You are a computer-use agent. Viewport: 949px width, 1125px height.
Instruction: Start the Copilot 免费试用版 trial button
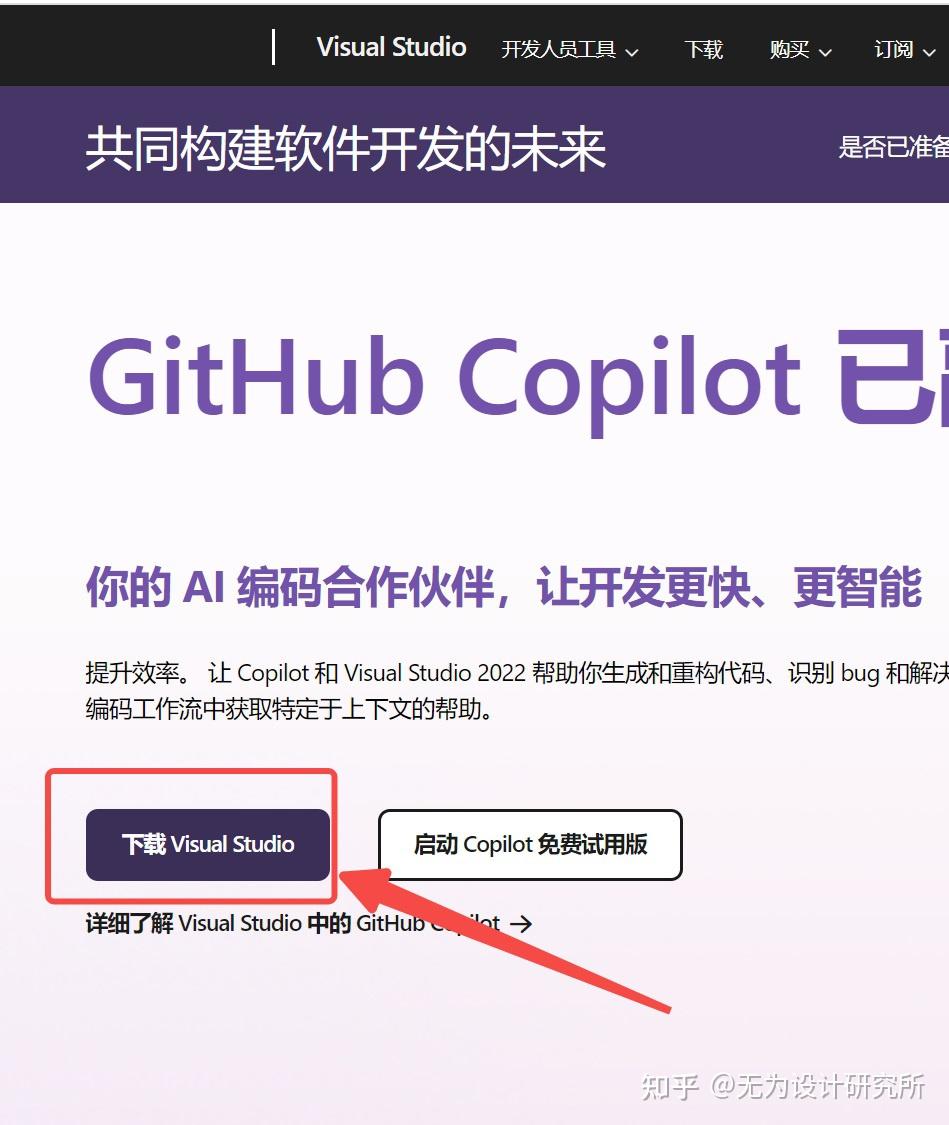tap(530, 844)
